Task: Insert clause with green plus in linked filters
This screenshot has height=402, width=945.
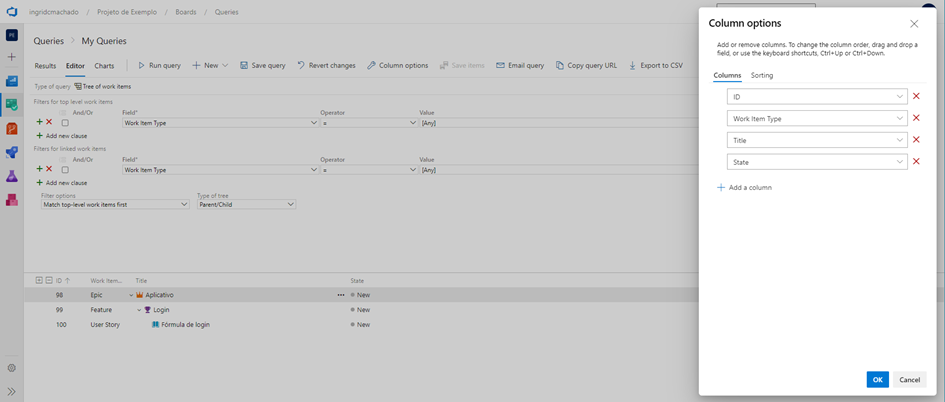Action: tap(40, 169)
